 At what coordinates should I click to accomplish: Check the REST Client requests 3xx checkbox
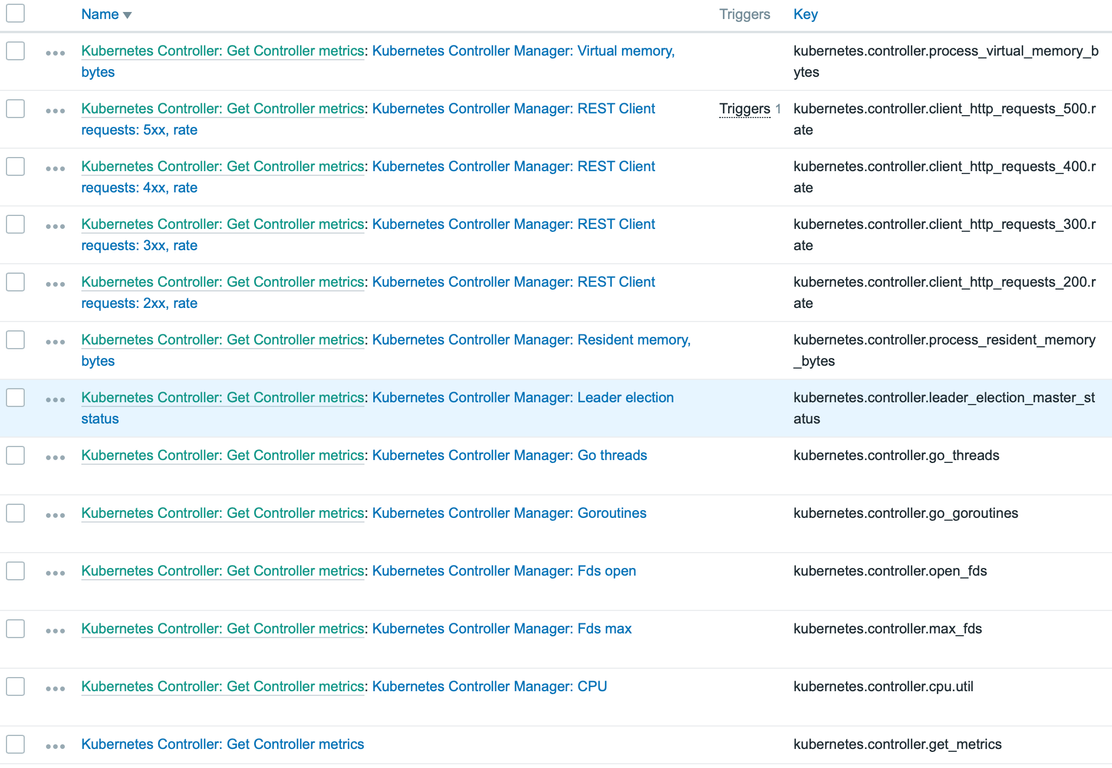point(16,224)
